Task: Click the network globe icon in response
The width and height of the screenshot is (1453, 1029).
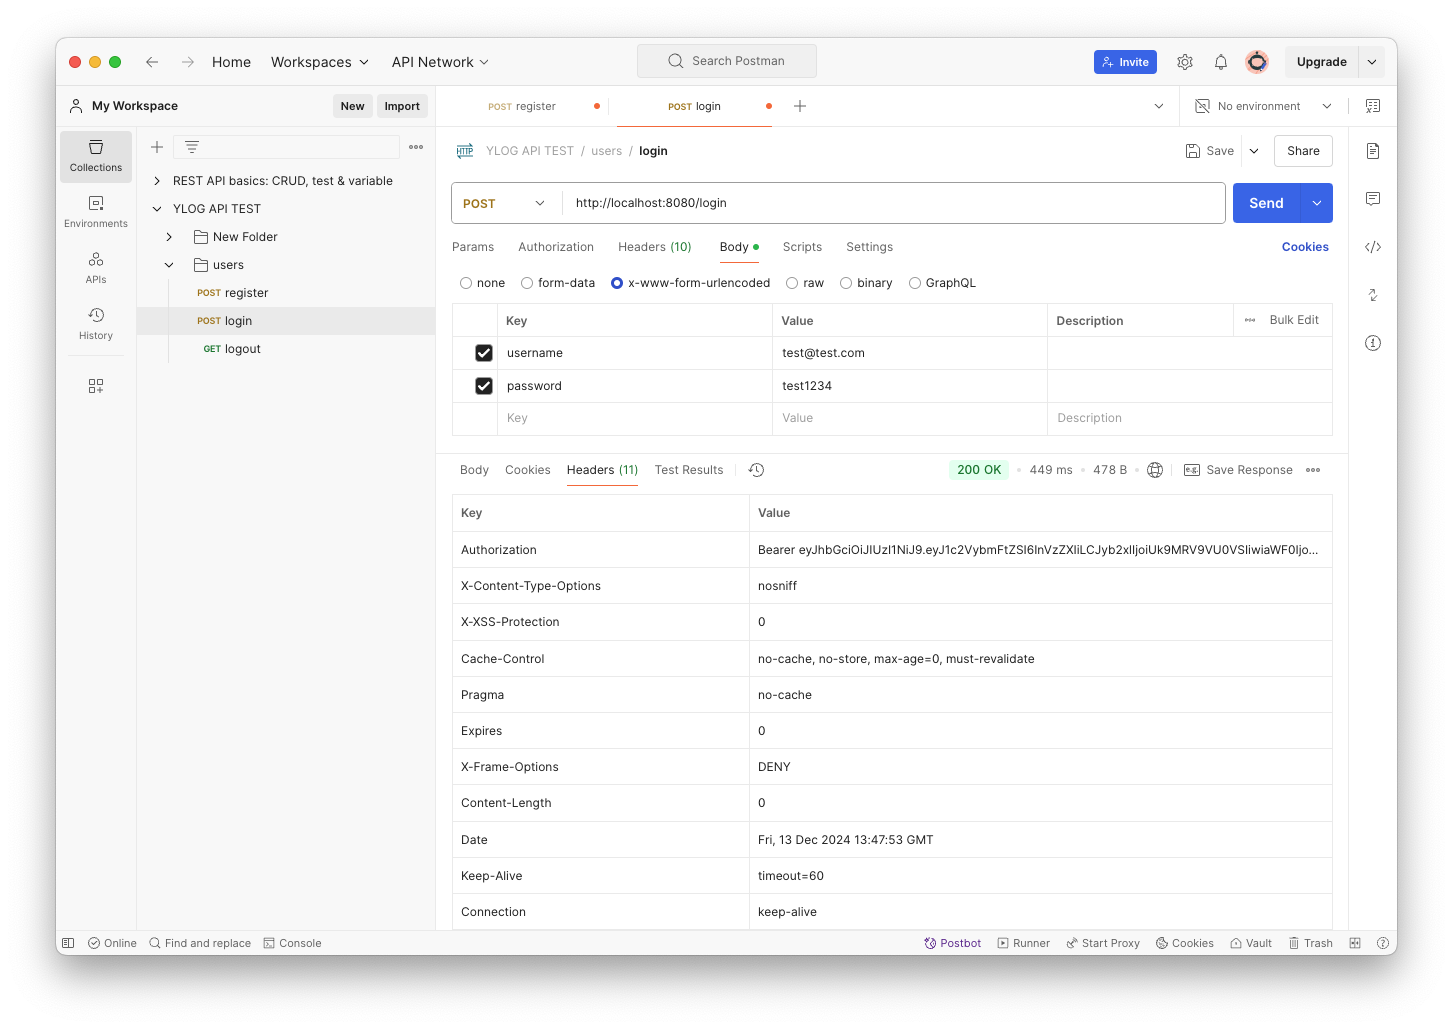Action: click(x=1155, y=470)
